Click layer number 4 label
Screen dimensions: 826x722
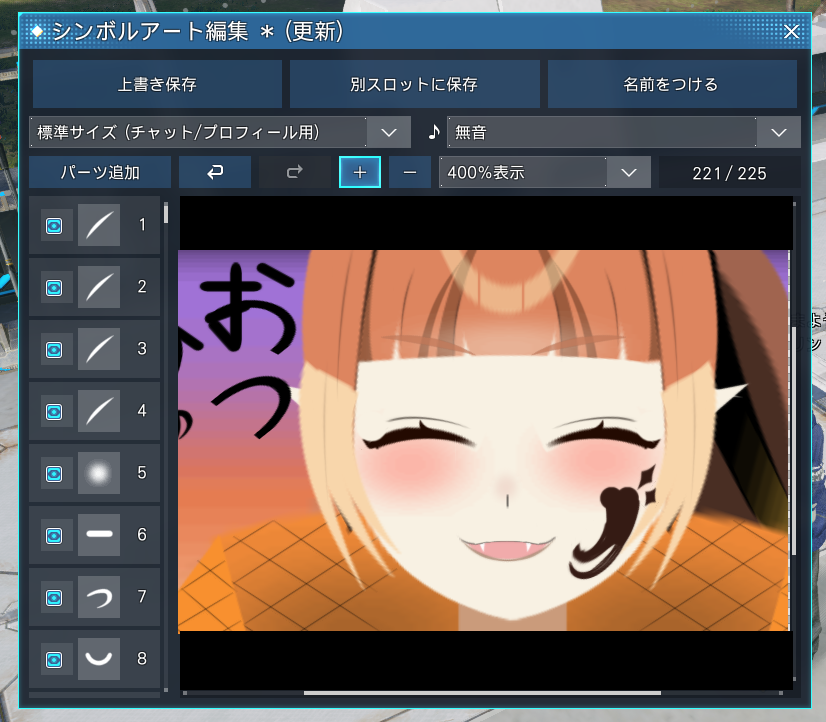(142, 411)
